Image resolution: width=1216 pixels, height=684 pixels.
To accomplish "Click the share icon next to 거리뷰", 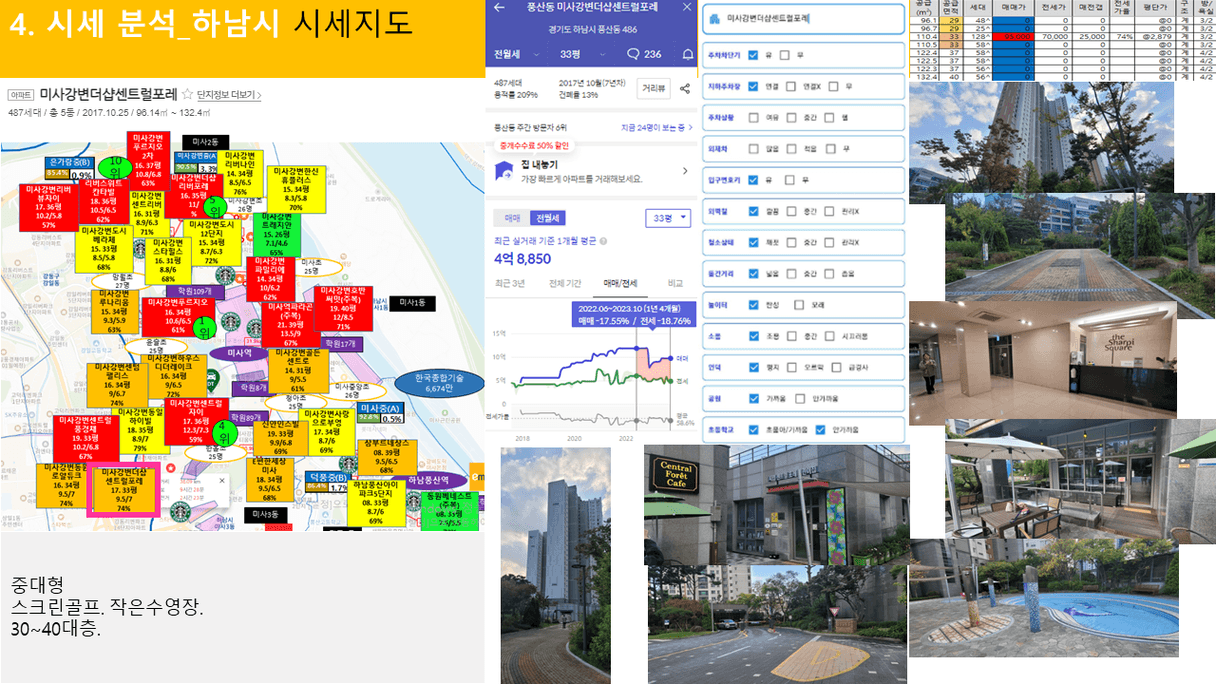I will pos(685,88).
